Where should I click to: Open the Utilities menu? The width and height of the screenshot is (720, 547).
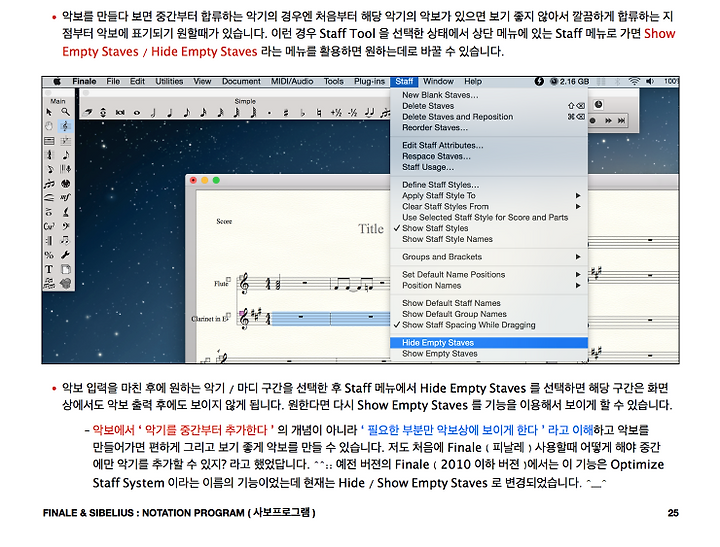pyautogui.click(x=169, y=82)
